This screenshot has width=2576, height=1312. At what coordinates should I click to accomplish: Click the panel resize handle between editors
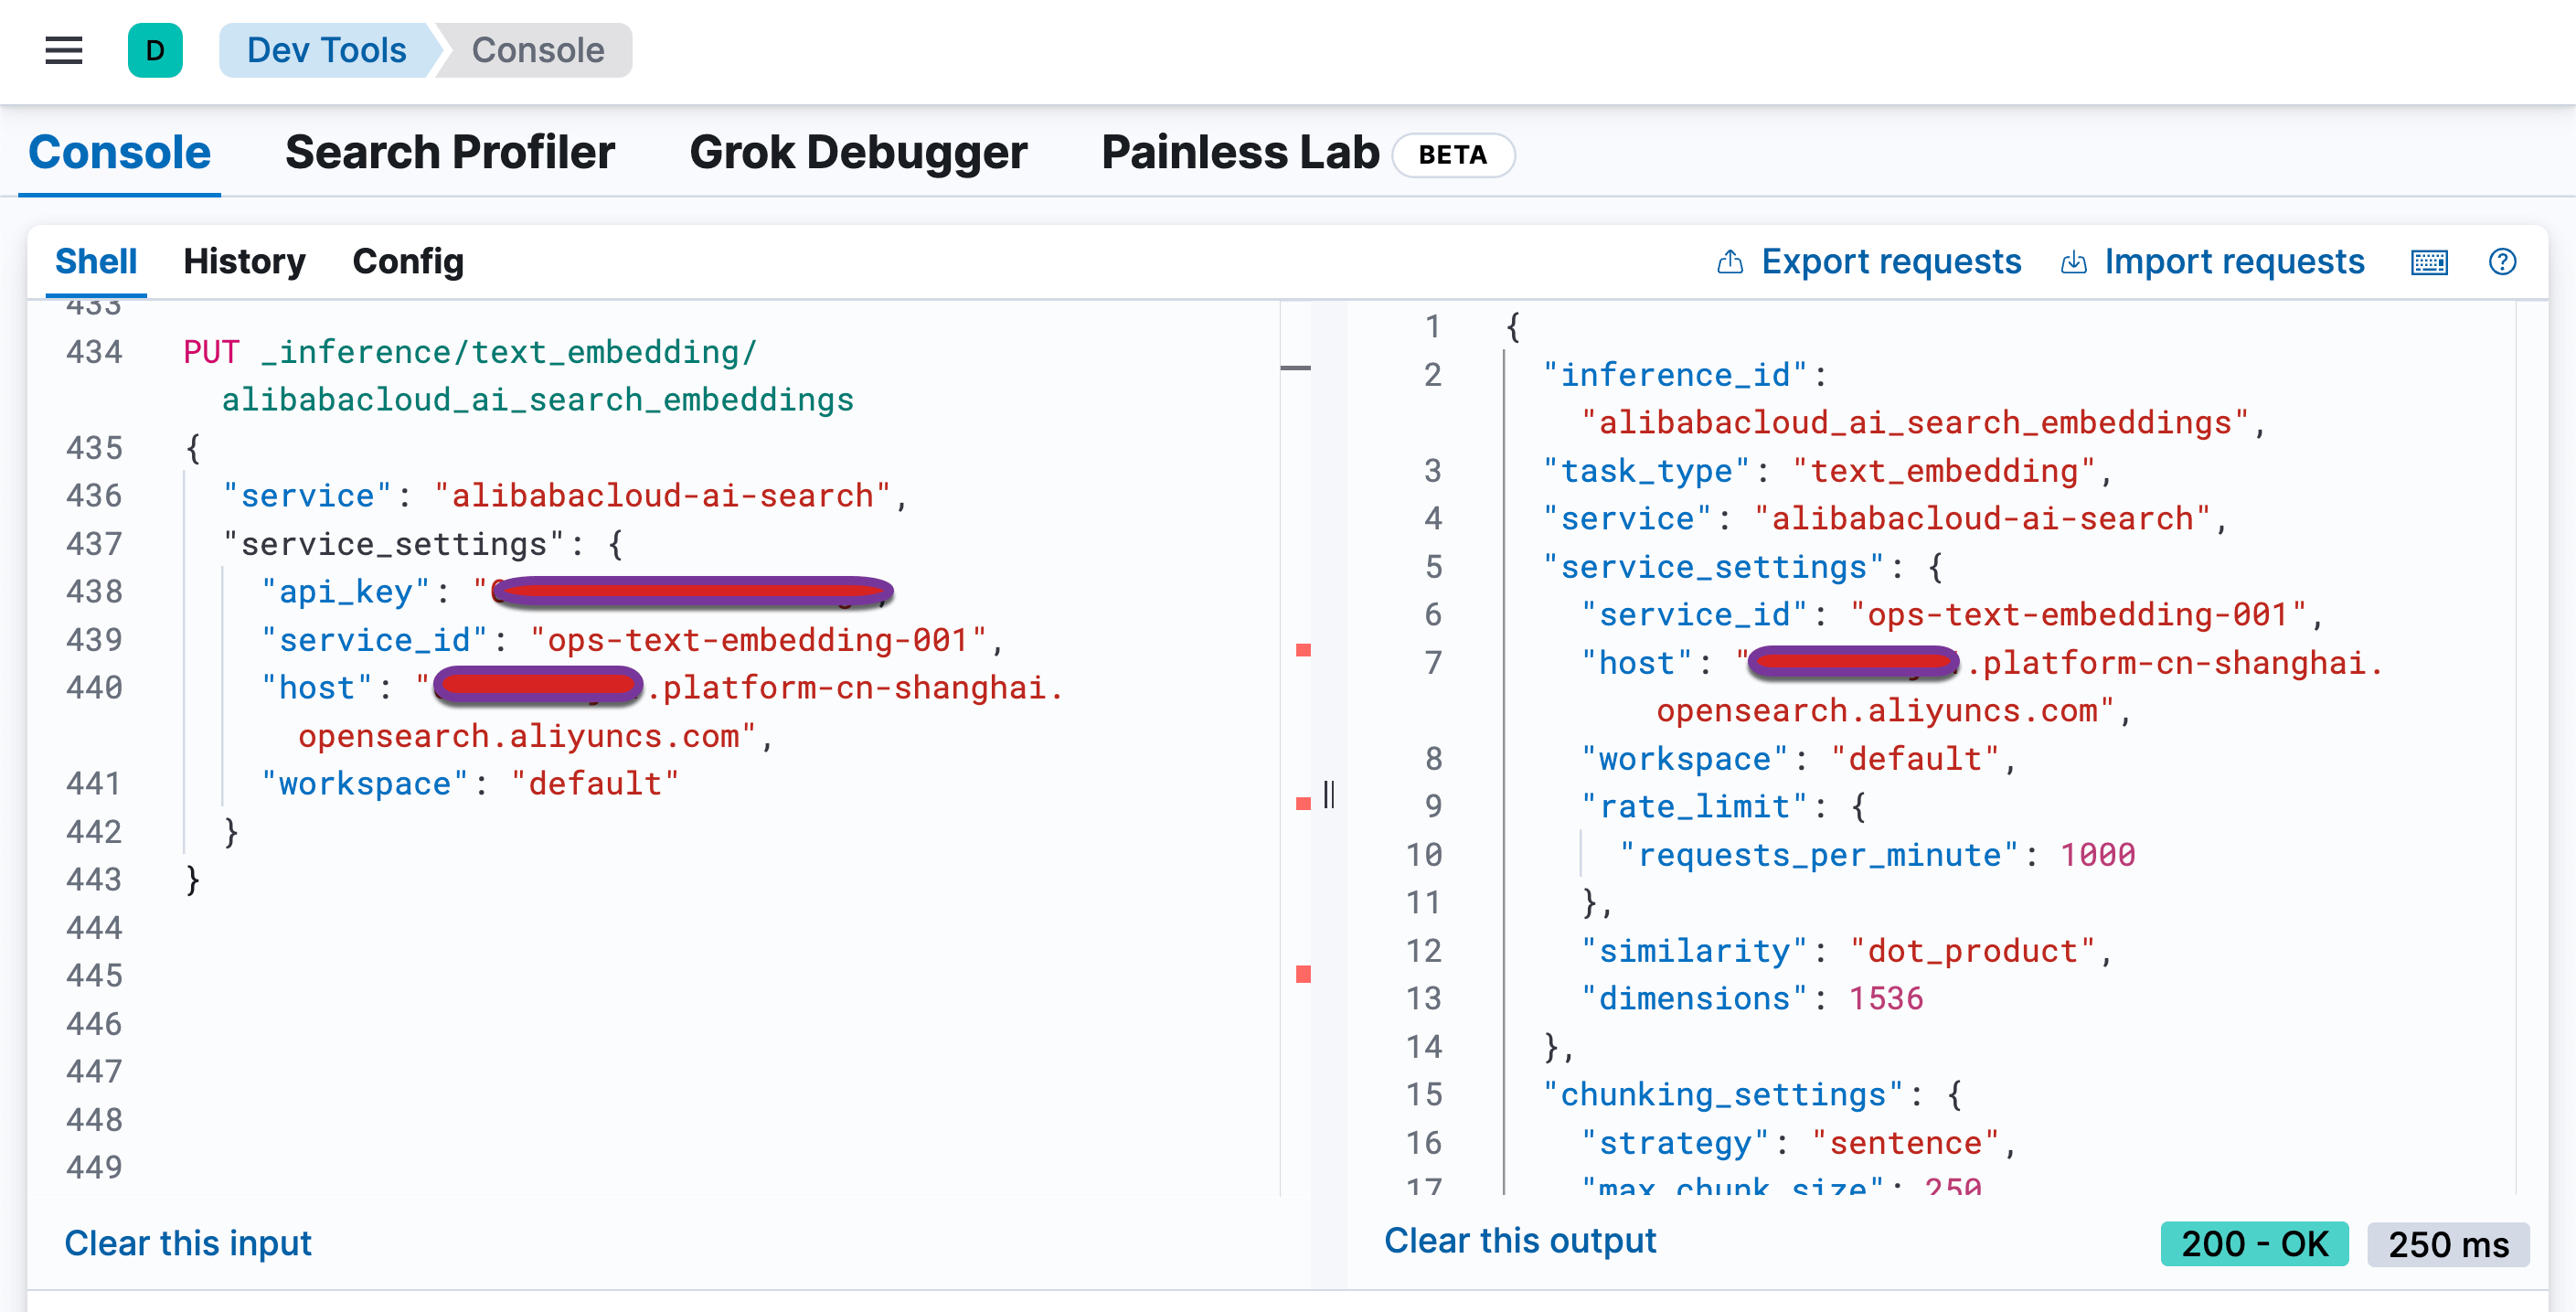(x=1329, y=795)
